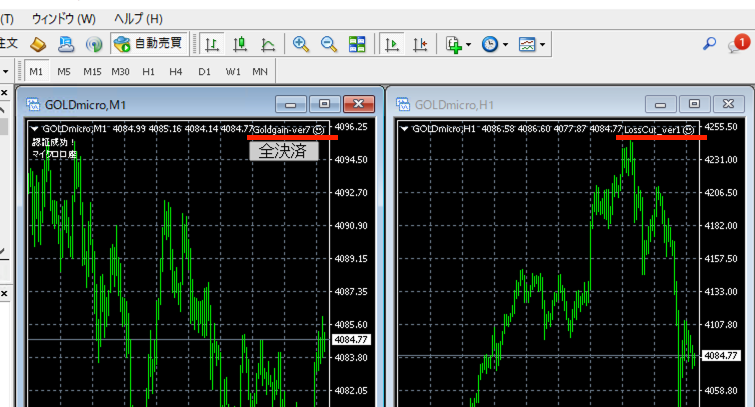The height and width of the screenshot is (407, 755).
Task: Toggle the 自動売買 auto-trading button
Action: pyautogui.click(x=149, y=44)
